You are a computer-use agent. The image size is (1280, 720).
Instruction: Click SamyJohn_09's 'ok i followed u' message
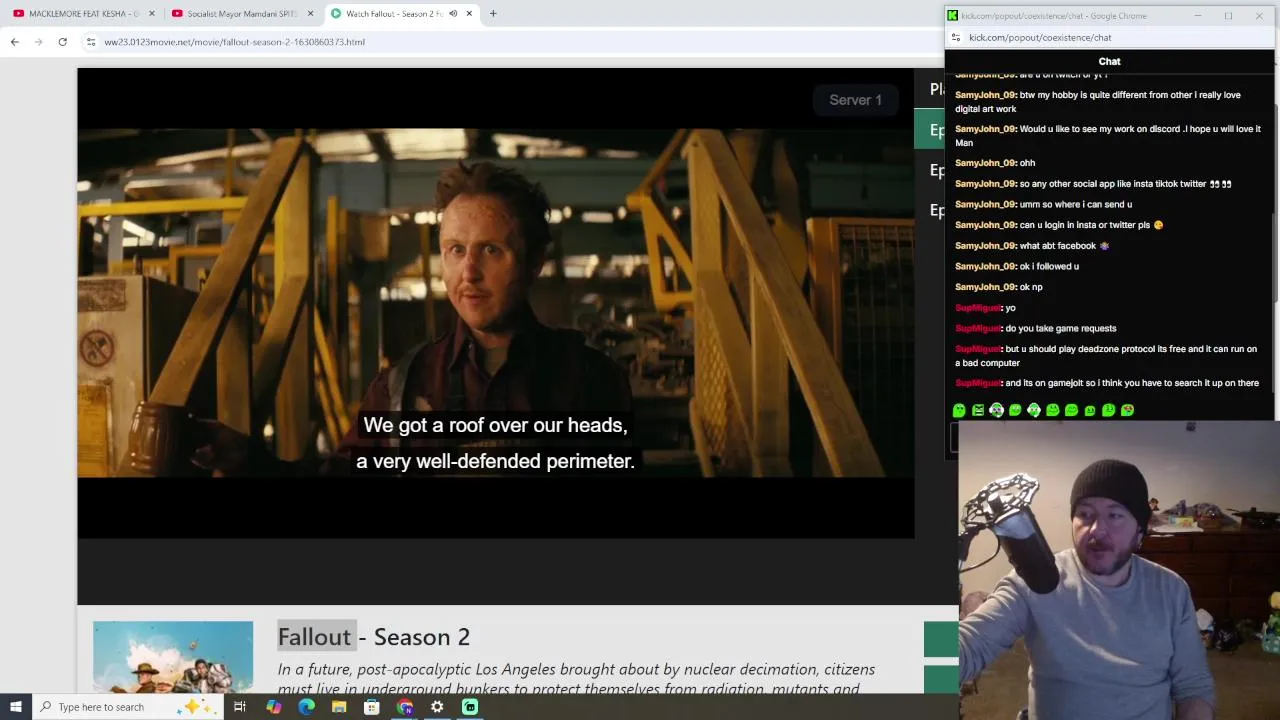point(1017,266)
